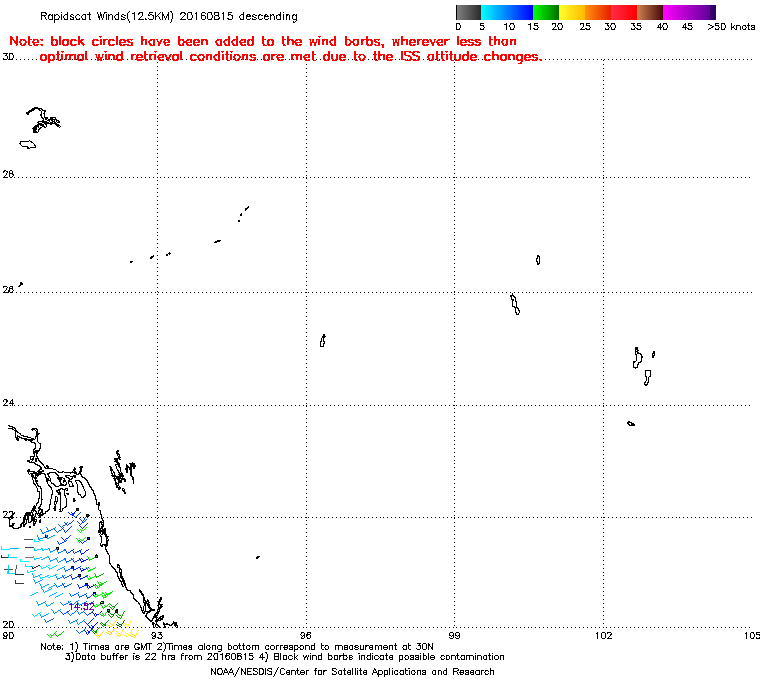
Task: Click the 24 latitude axis label
Action: pyautogui.click(x=8, y=402)
